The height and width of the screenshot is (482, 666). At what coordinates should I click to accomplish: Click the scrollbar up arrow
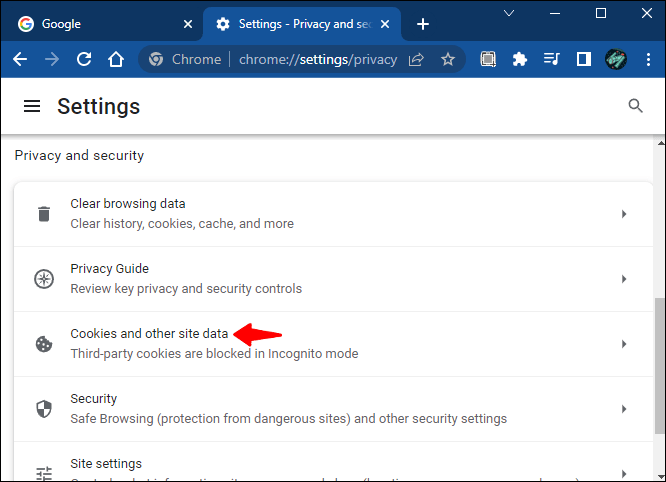click(x=661, y=144)
